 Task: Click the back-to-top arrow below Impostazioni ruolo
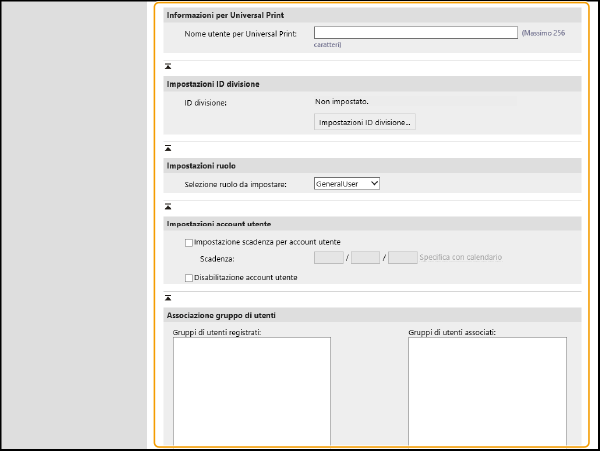(168, 206)
